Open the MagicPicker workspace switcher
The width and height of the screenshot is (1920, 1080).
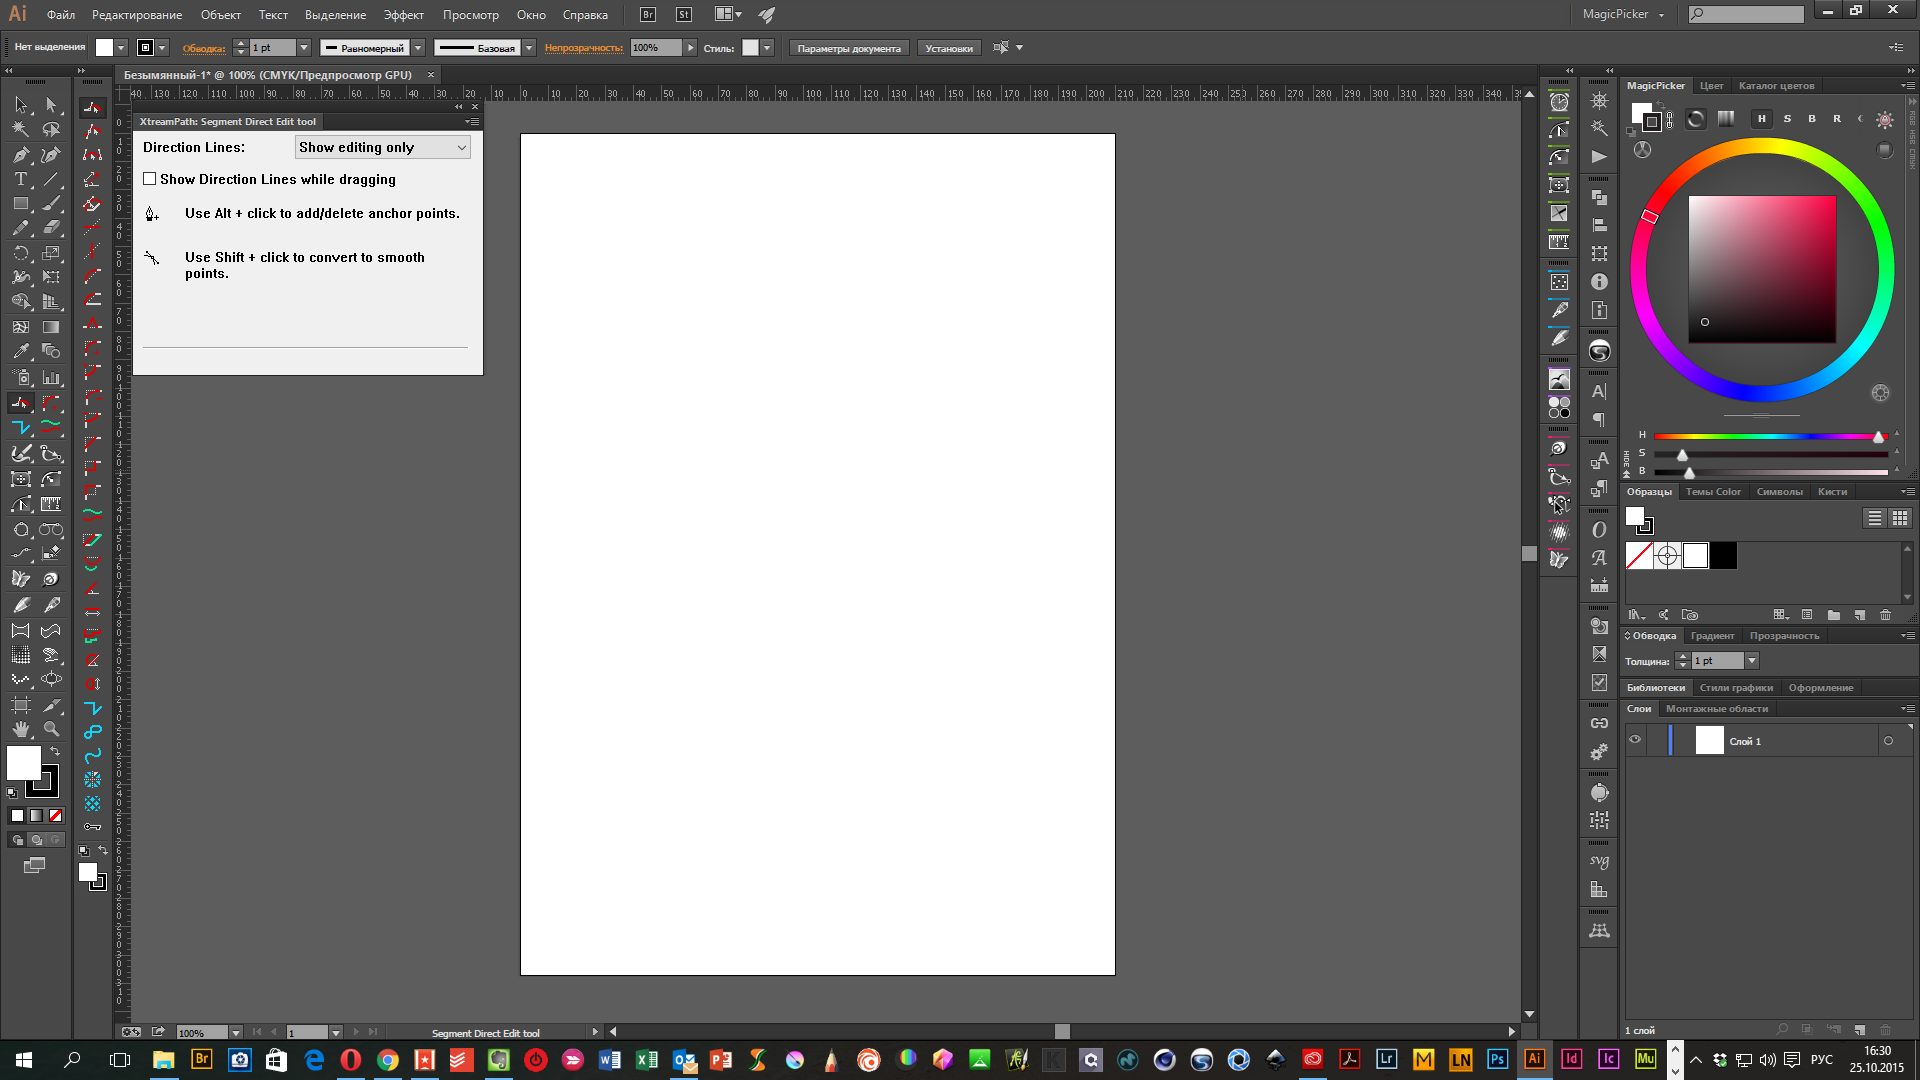[1623, 14]
